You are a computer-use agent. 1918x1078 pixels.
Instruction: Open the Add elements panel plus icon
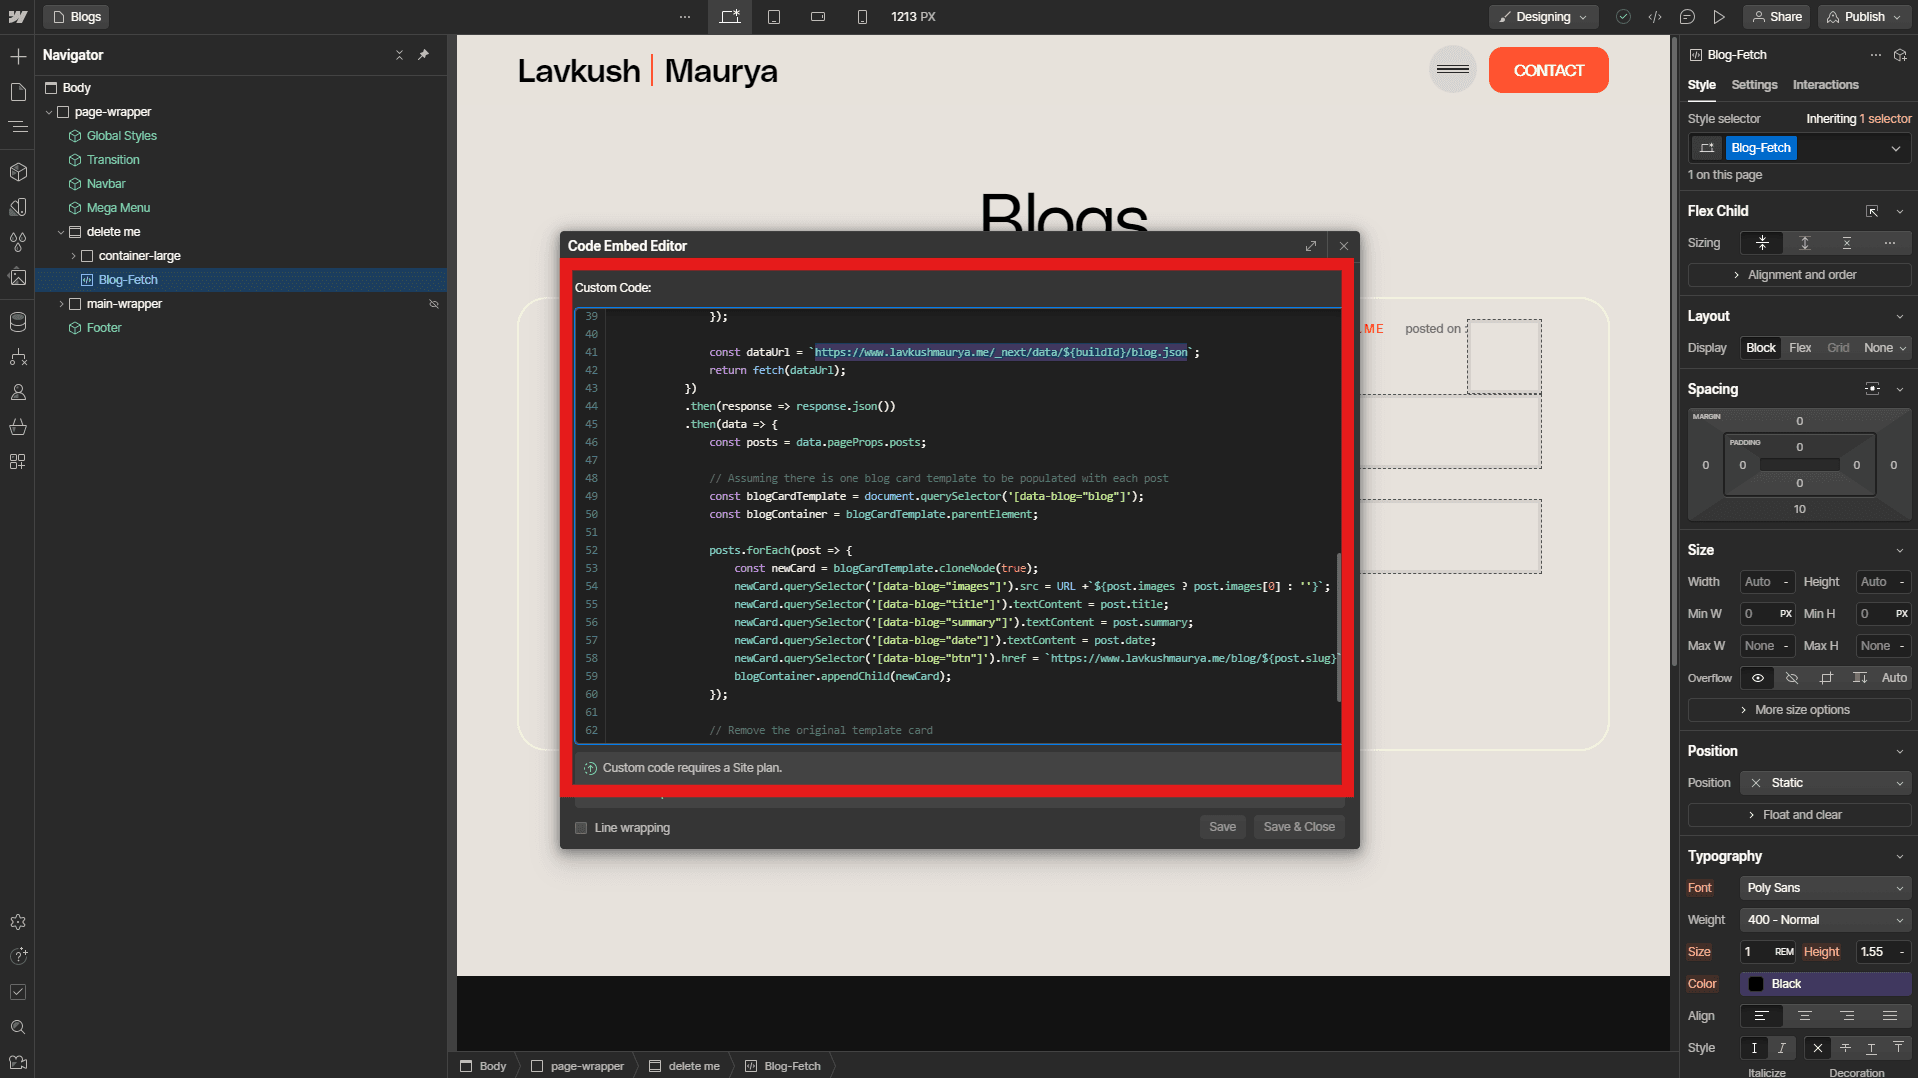(x=18, y=56)
